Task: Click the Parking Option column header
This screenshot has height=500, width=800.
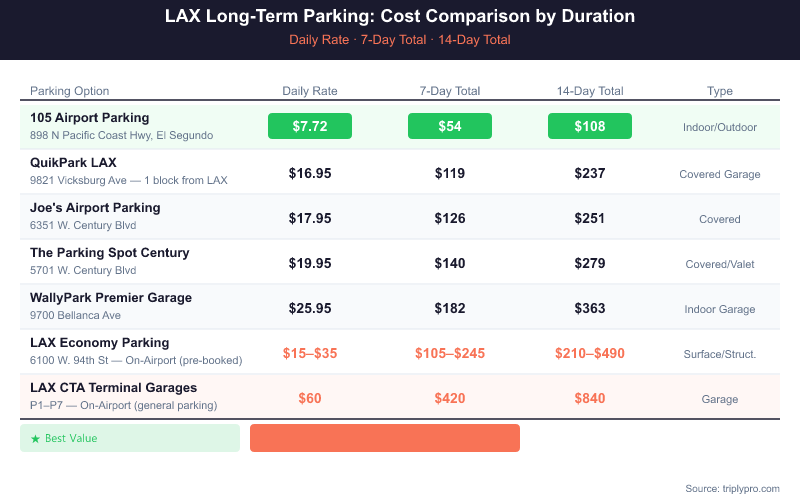Action: (x=70, y=91)
